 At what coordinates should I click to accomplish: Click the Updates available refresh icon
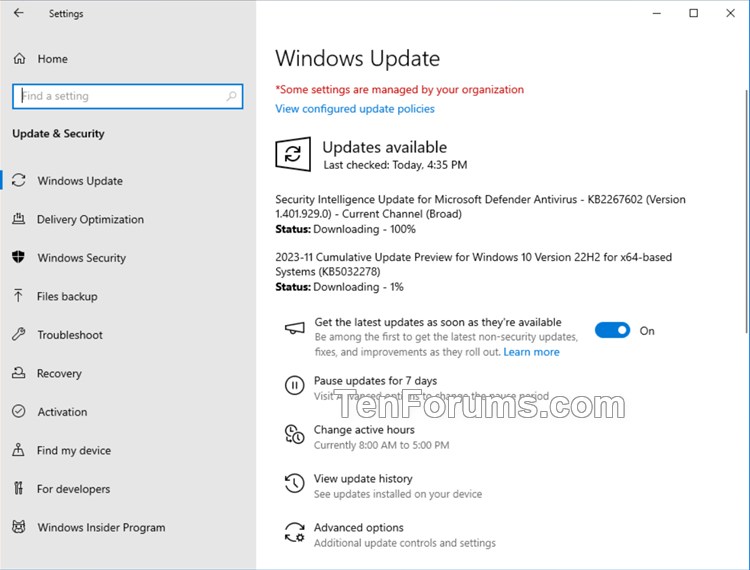(293, 154)
